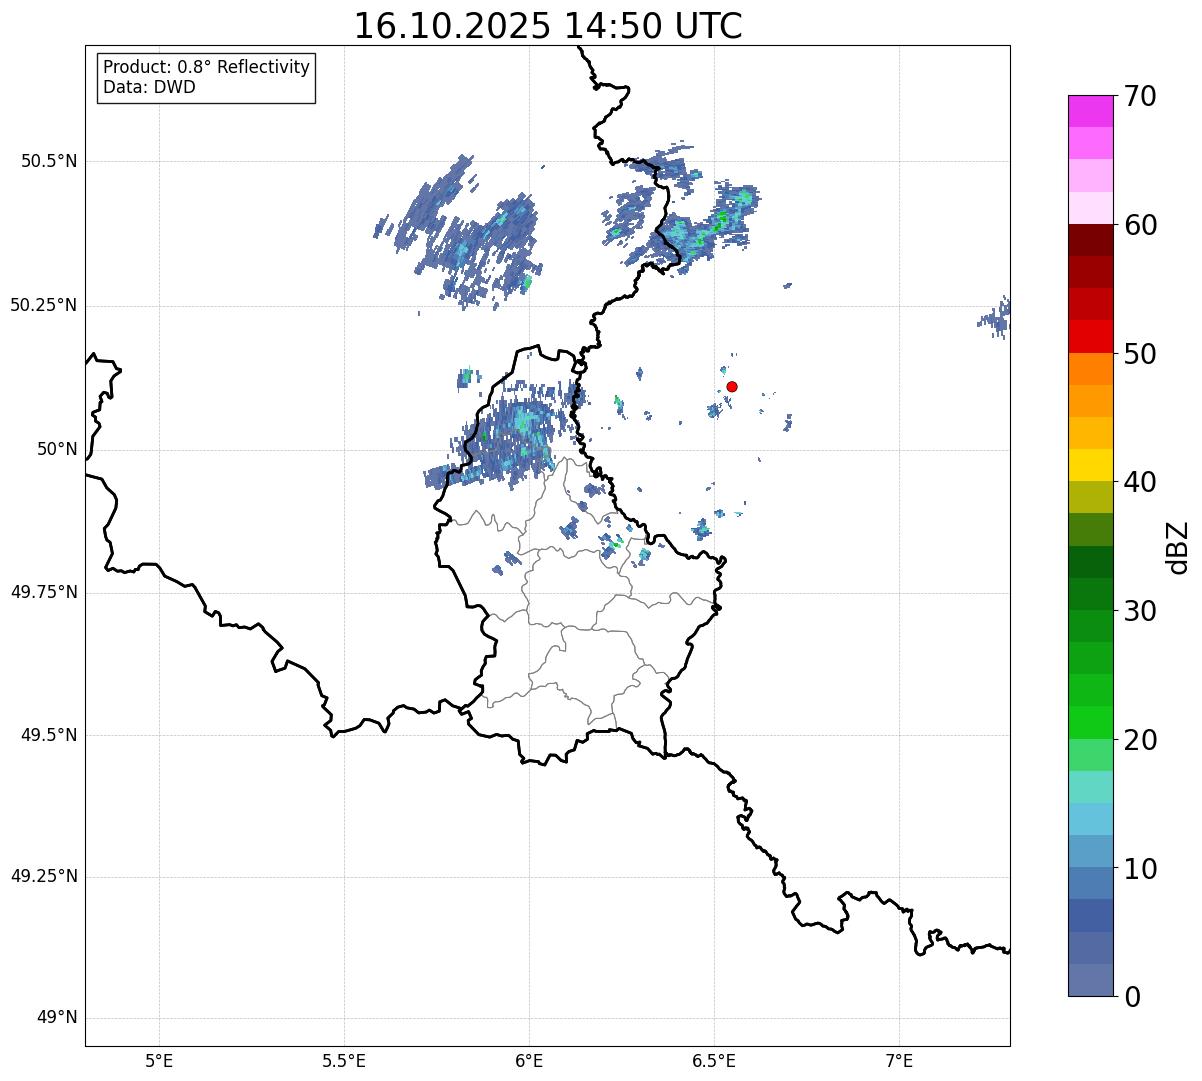1202x1081 pixels.
Task: Click the 5°E longitude label
Action: [x=160, y=1061]
